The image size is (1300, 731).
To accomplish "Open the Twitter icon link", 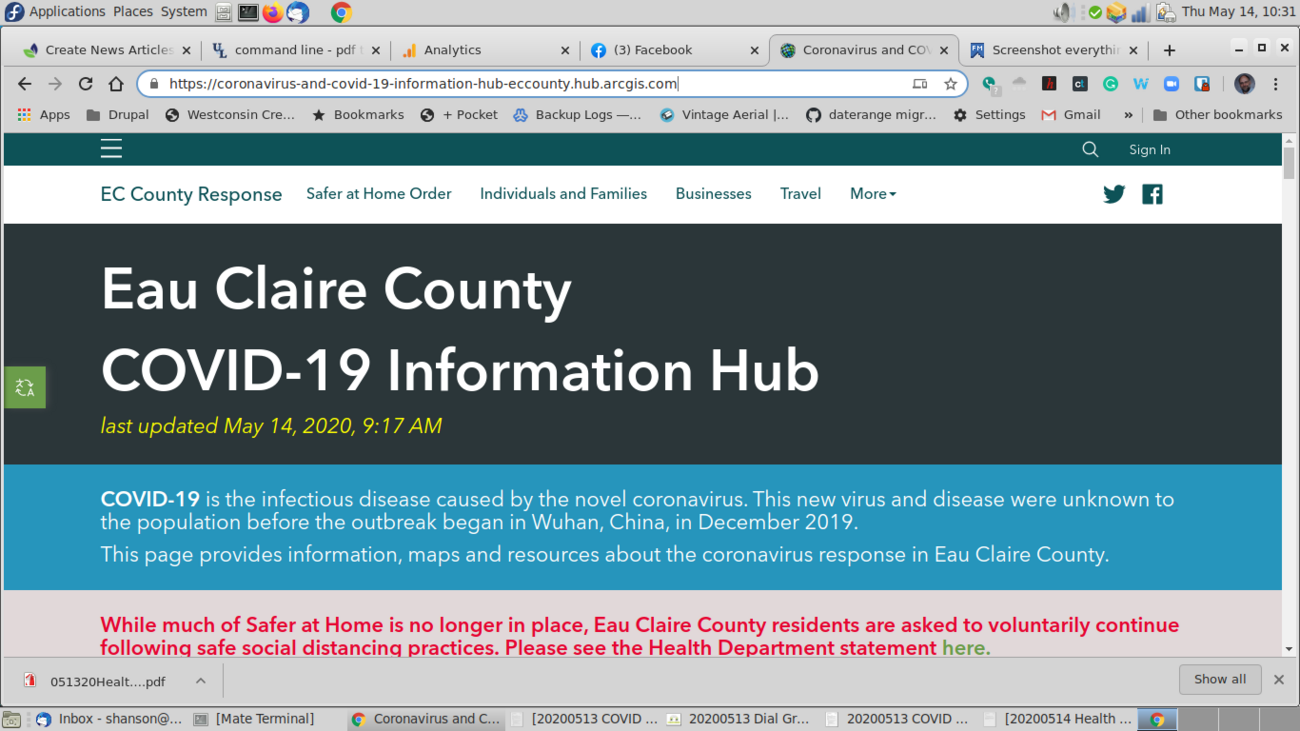I will [x=1114, y=194].
